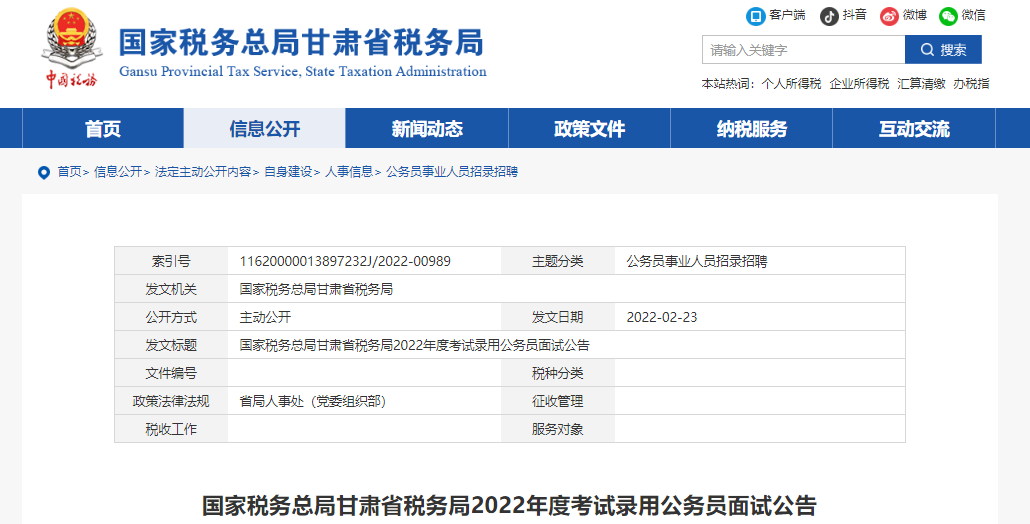Click value 省局人事处（党委组织部）
This screenshot has height=524, width=1030.
point(313,401)
